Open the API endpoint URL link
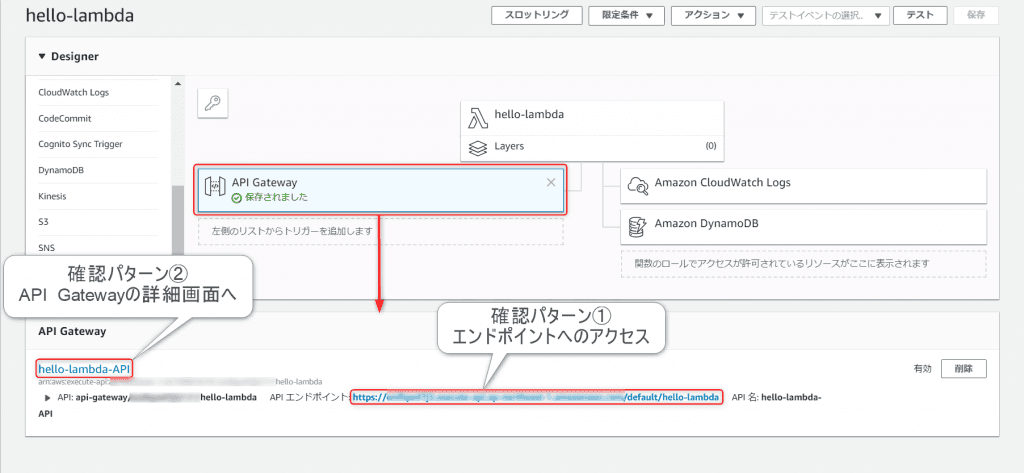This screenshot has height=473, width=1024. (x=535, y=397)
